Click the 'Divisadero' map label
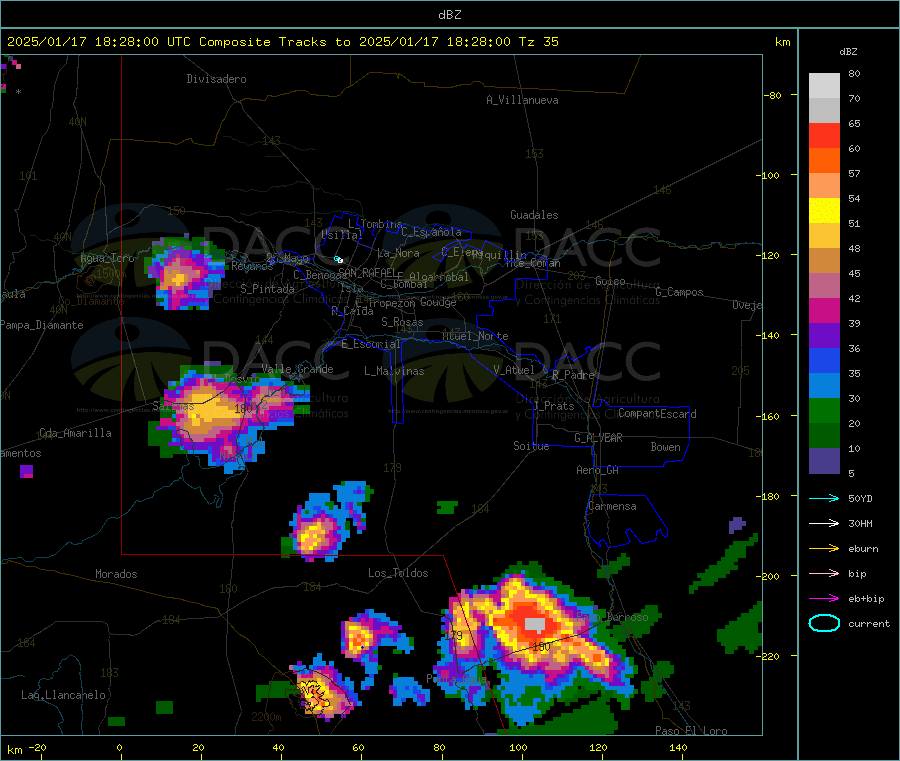The width and height of the screenshot is (900, 761). coord(216,79)
